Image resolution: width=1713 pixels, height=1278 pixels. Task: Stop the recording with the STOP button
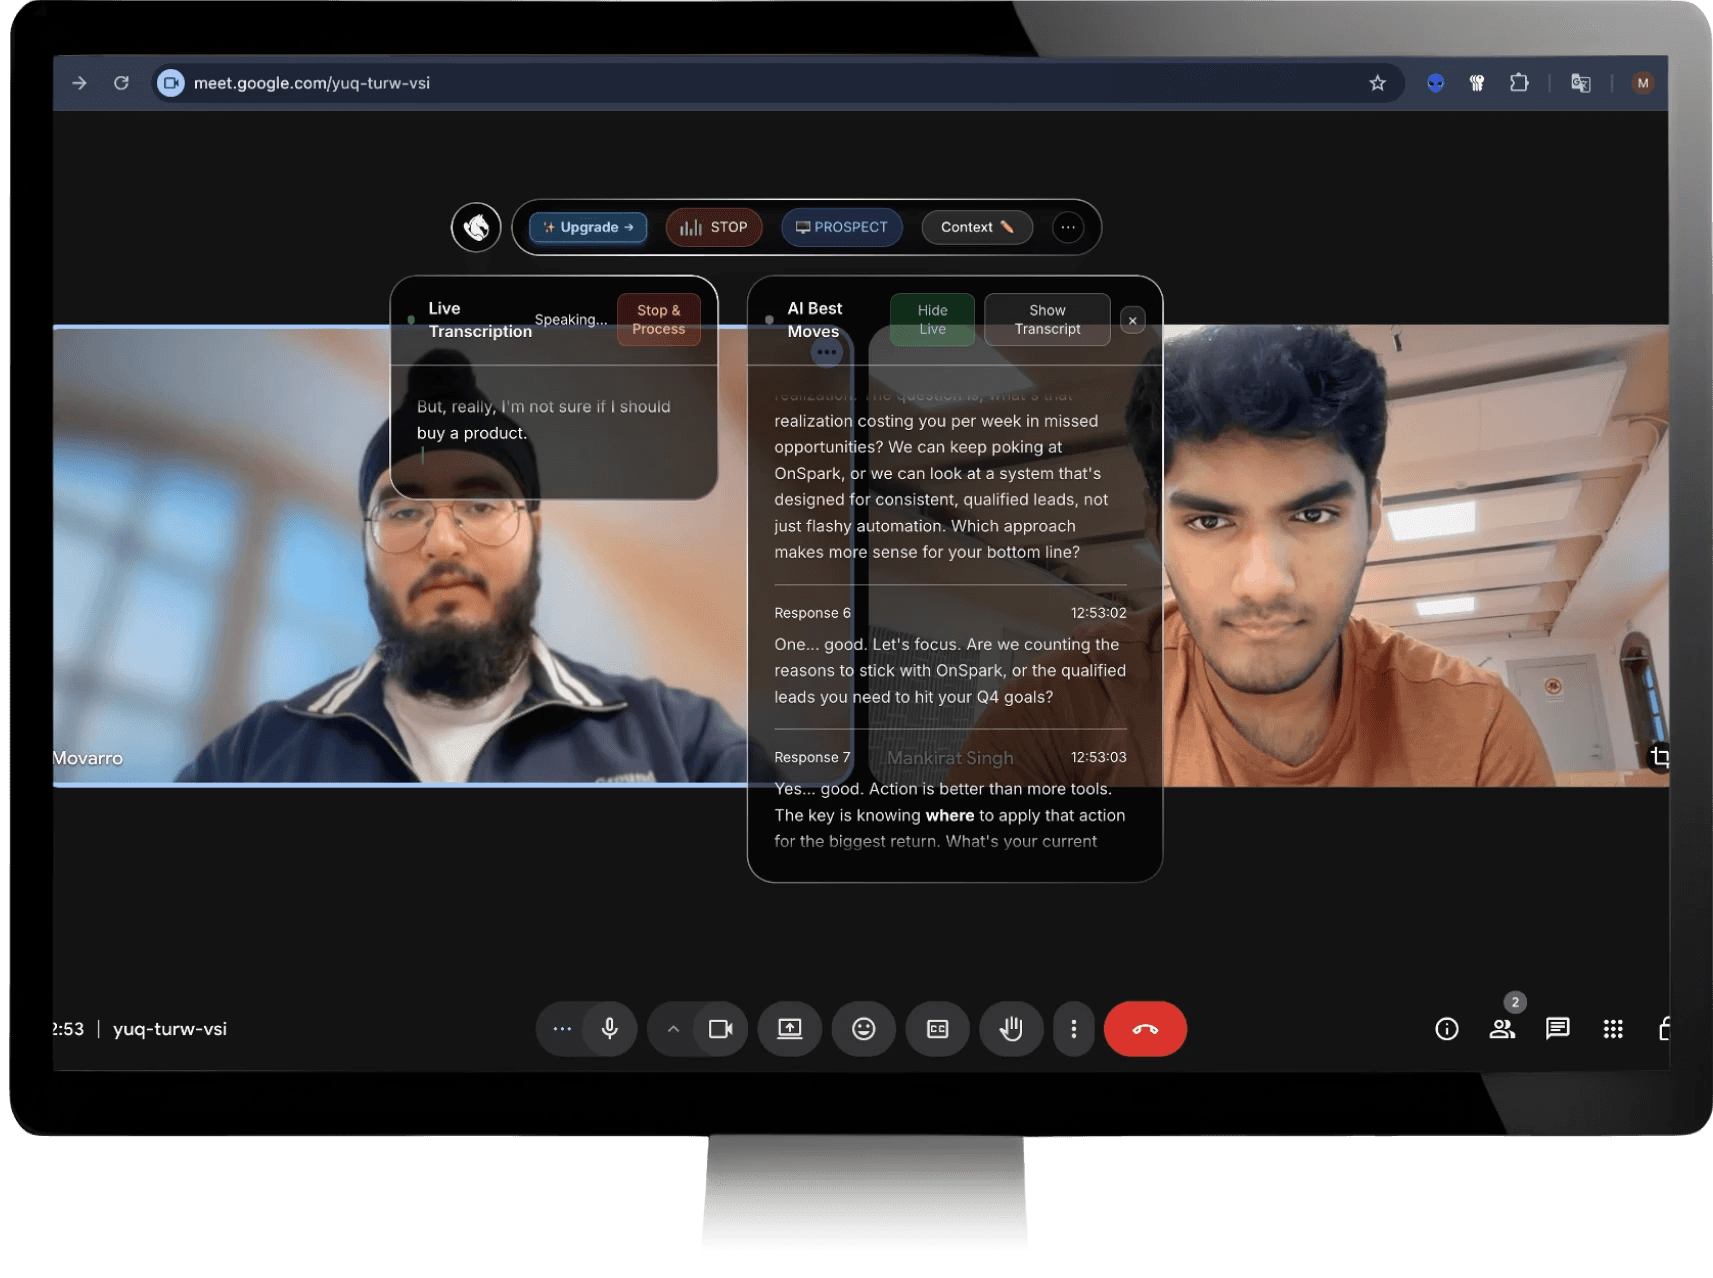pos(714,227)
